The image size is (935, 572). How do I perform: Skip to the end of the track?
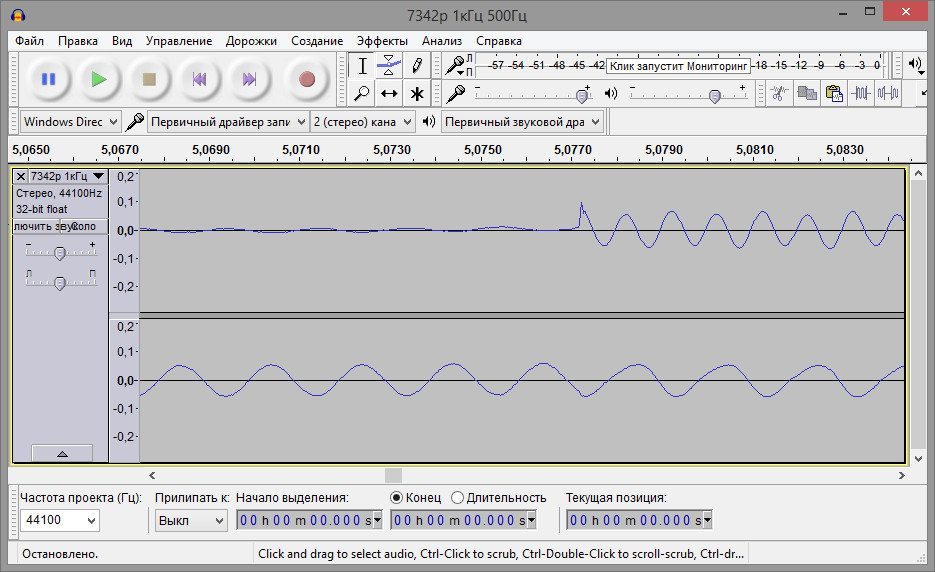[x=249, y=79]
